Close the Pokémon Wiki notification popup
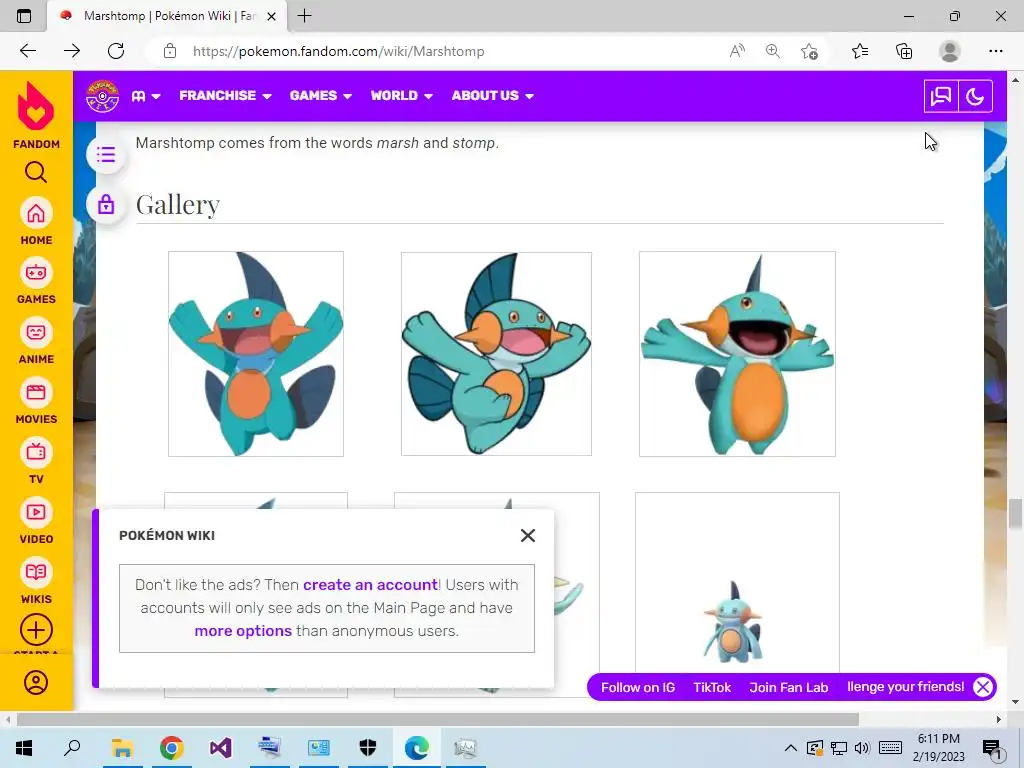The image size is (1024, 768). (x=528, y=536)
